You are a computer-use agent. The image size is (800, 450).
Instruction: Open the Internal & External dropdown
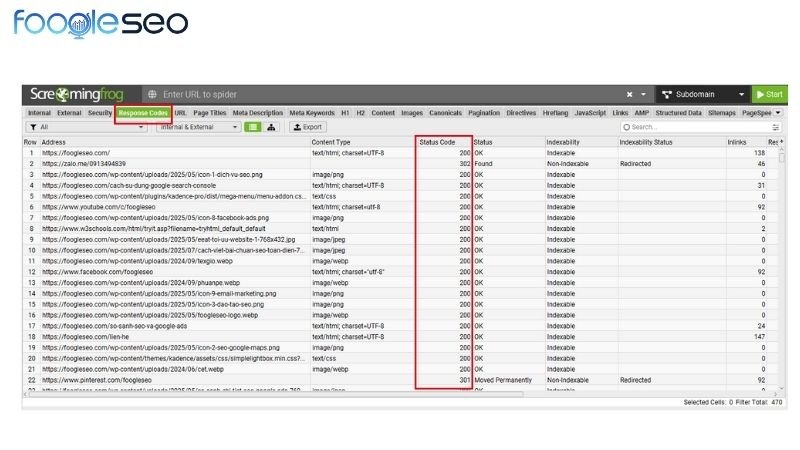[198, 127]
